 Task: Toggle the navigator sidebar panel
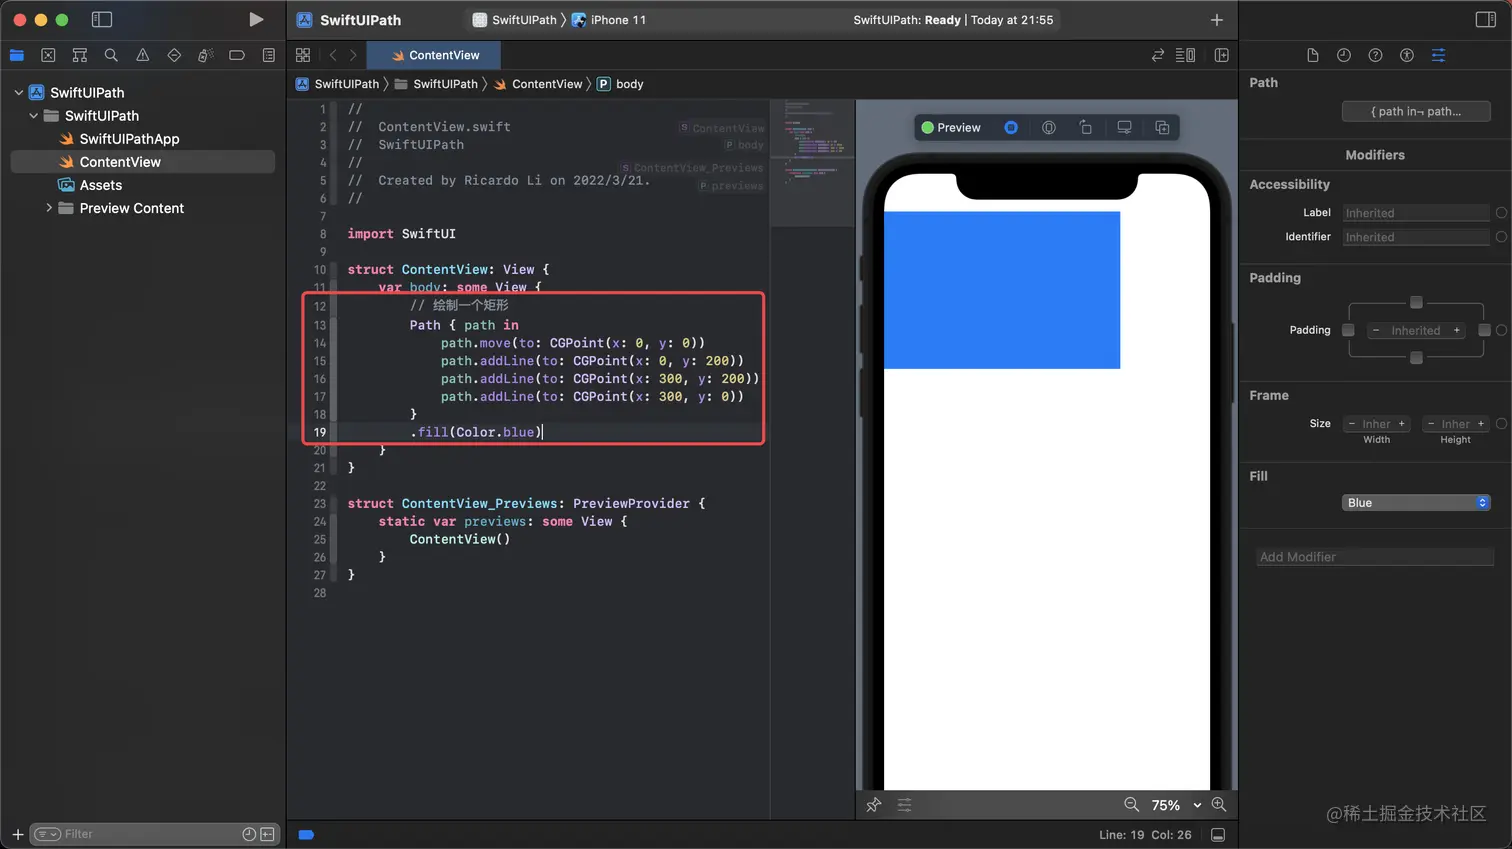[x=101, y=19]
